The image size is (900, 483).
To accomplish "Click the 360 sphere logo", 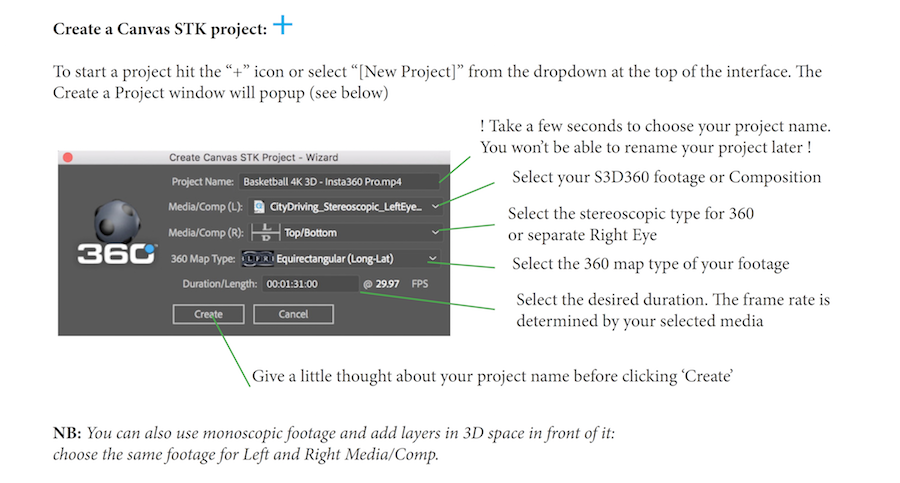I will click(x=117, y=233).
